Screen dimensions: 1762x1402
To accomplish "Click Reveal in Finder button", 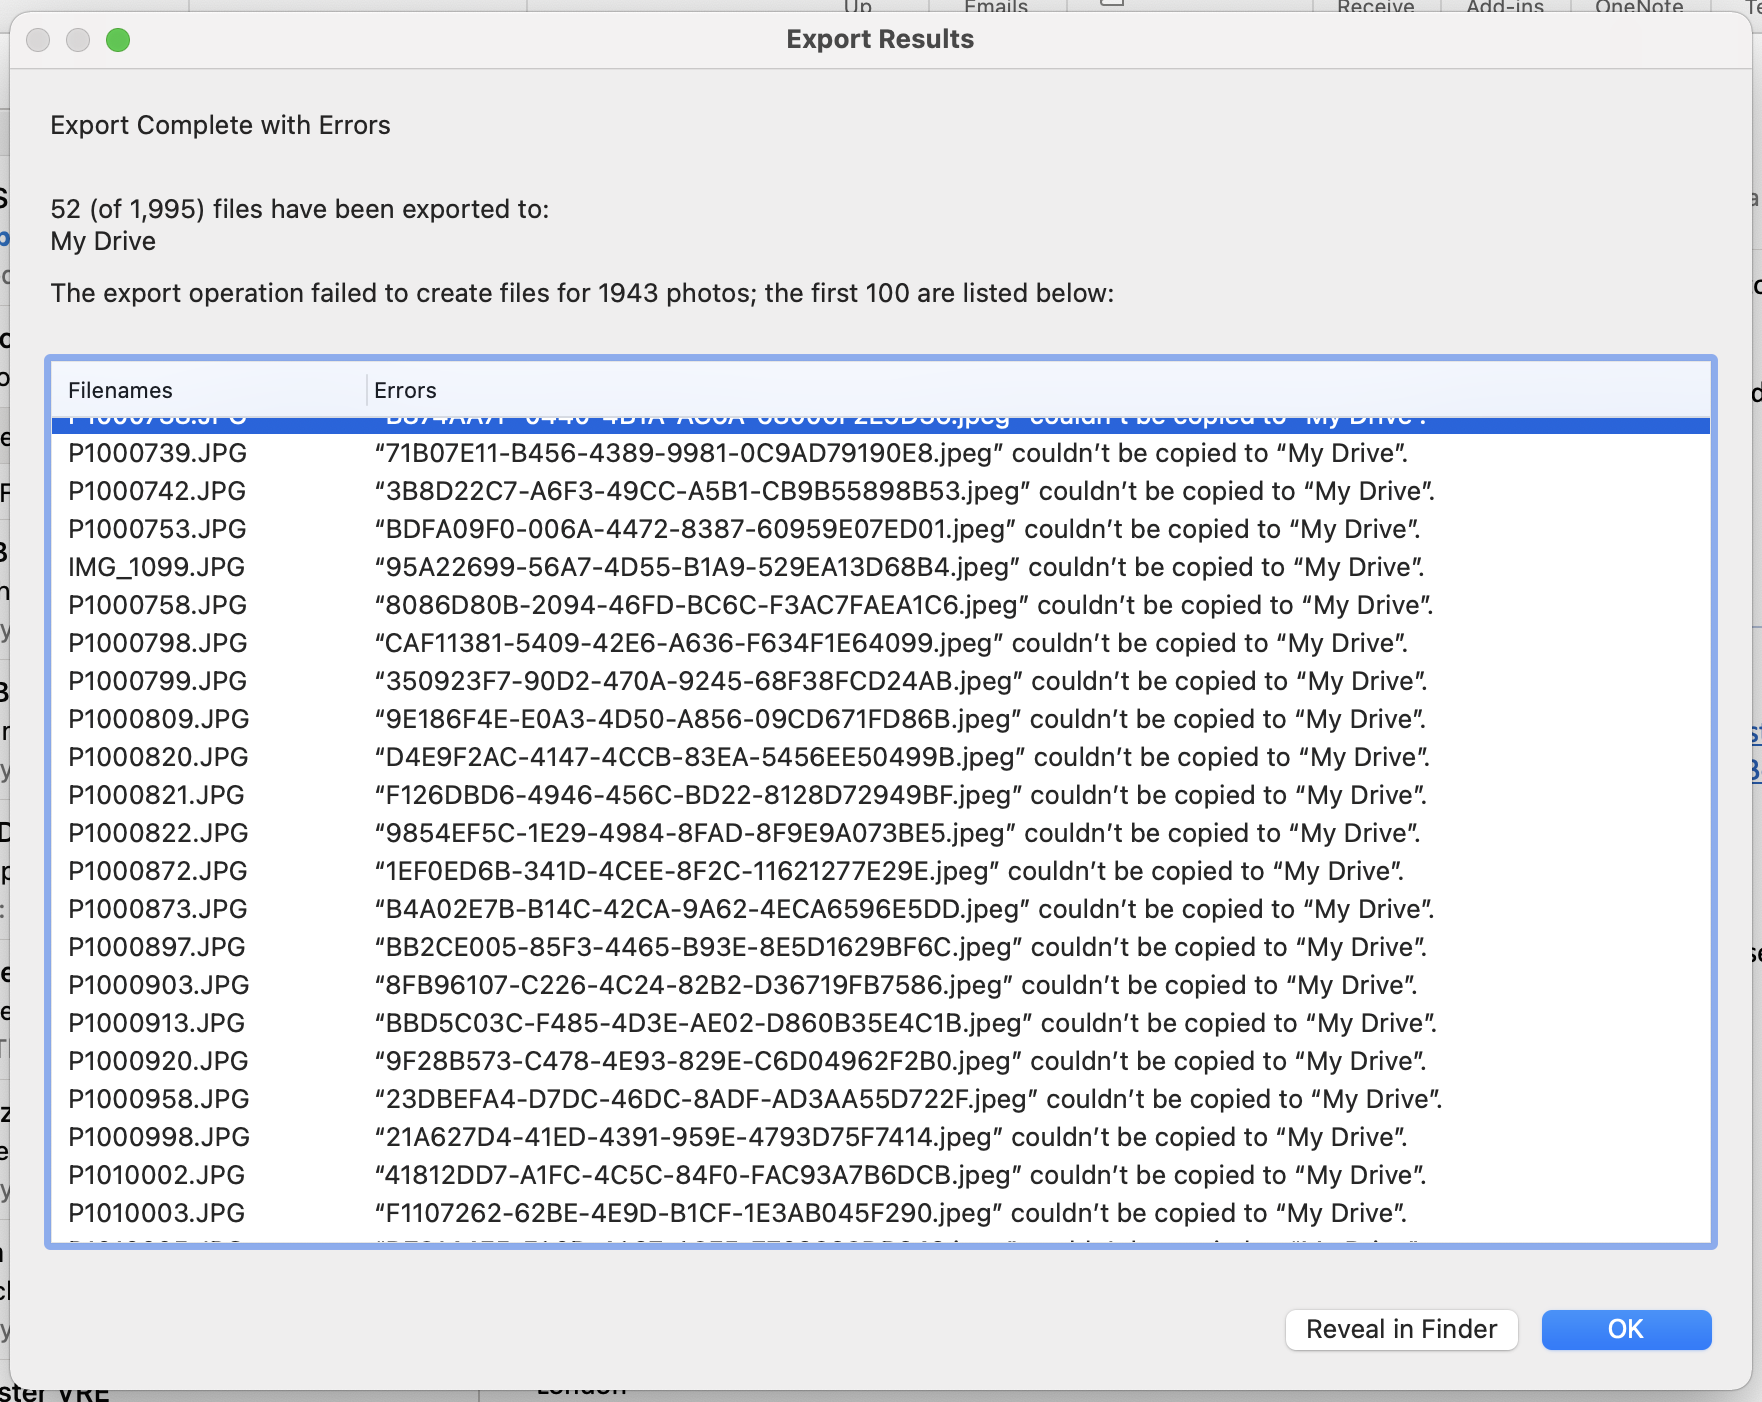I will 1401,1329.
